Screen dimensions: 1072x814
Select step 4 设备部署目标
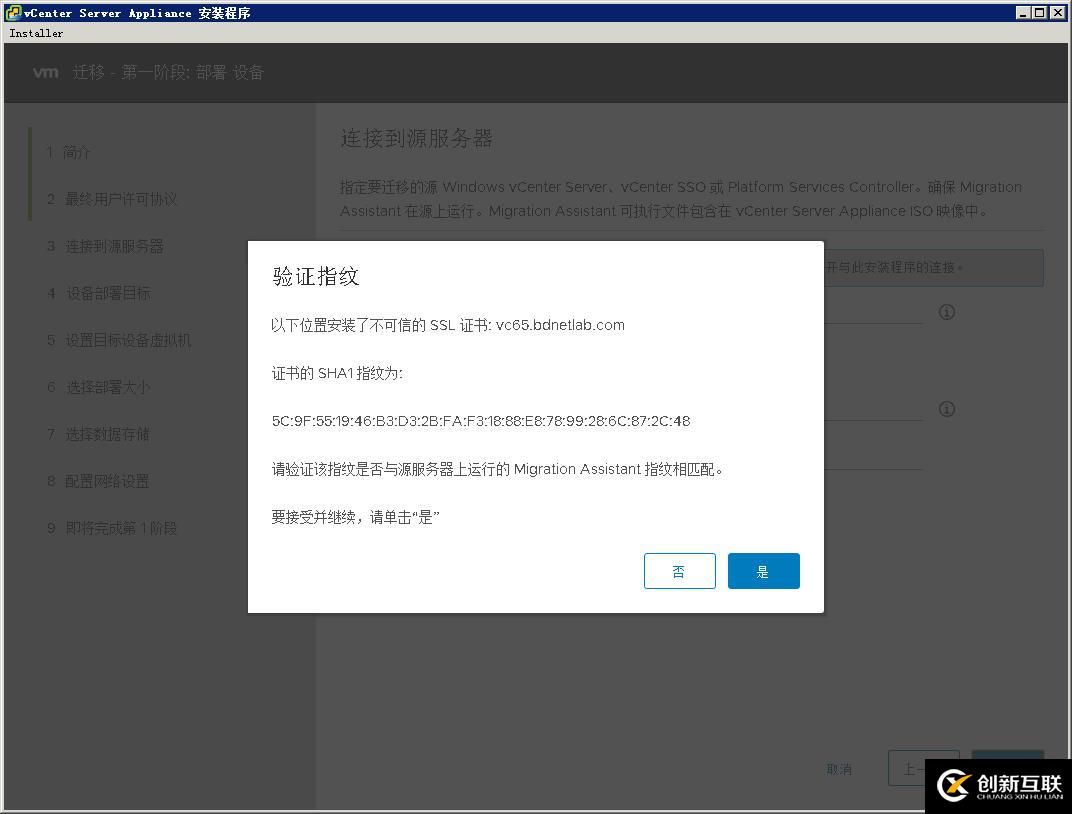[98, 293]
